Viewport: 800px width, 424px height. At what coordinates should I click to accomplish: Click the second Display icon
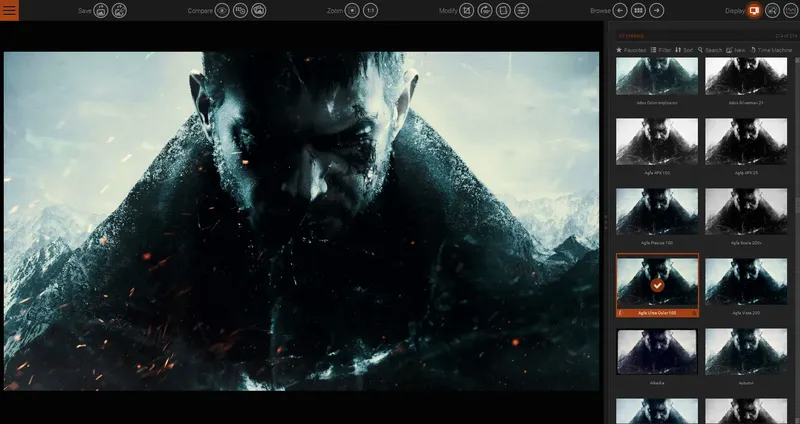point(772,10)
